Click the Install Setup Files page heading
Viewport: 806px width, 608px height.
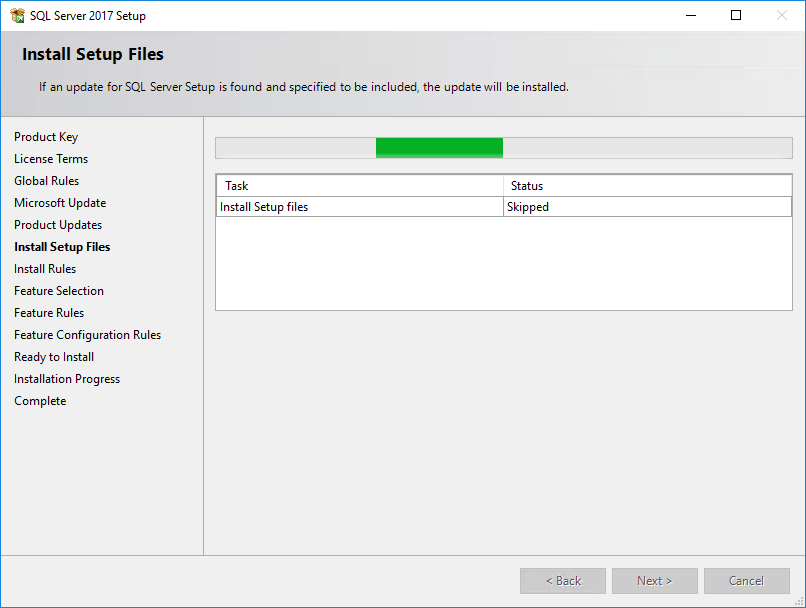coord(93,54)
